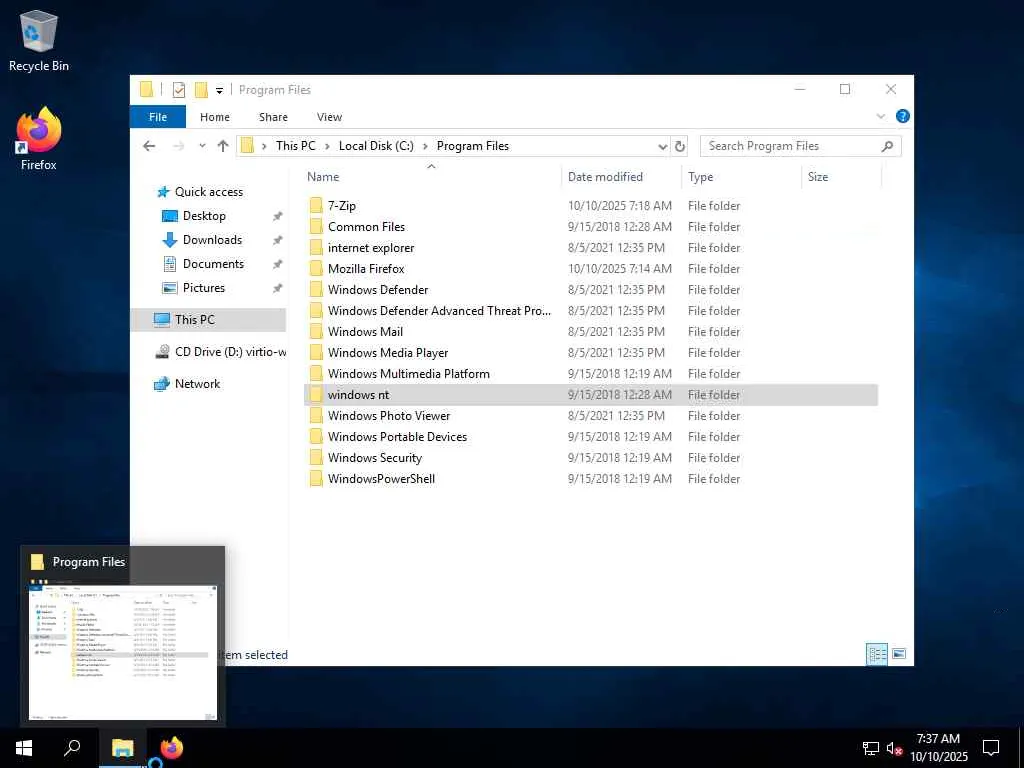Open address bar previous locations dropdown
The width and height of the screenshot is (1024, 768).
click(662, 147)
